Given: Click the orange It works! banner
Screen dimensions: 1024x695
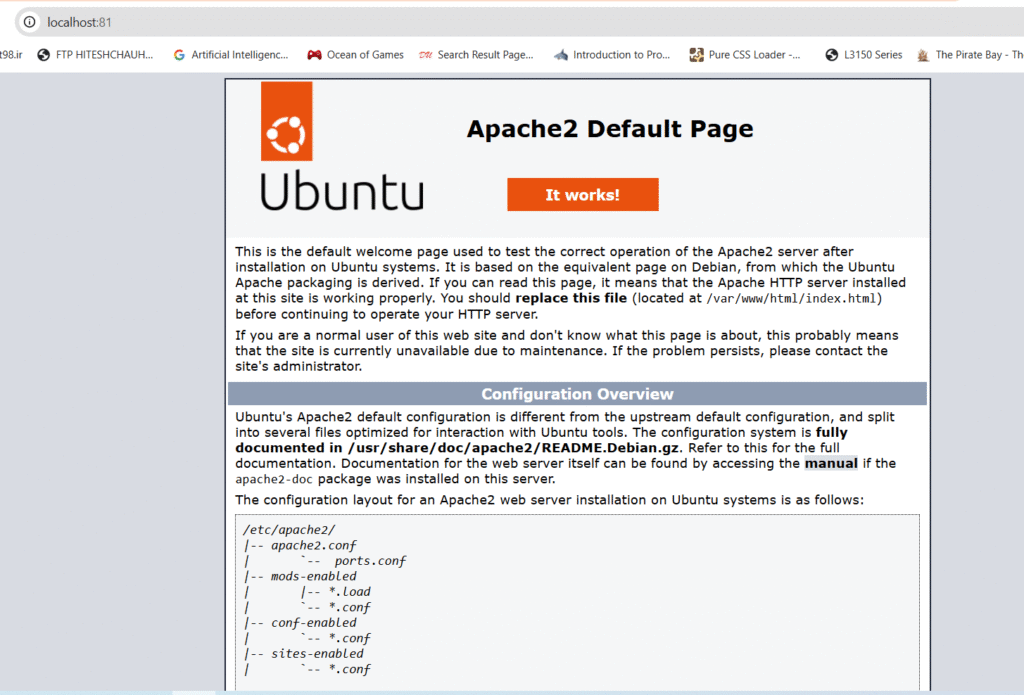Looking at the screenshot, I should pyautogui.click(x=582, y=195).
